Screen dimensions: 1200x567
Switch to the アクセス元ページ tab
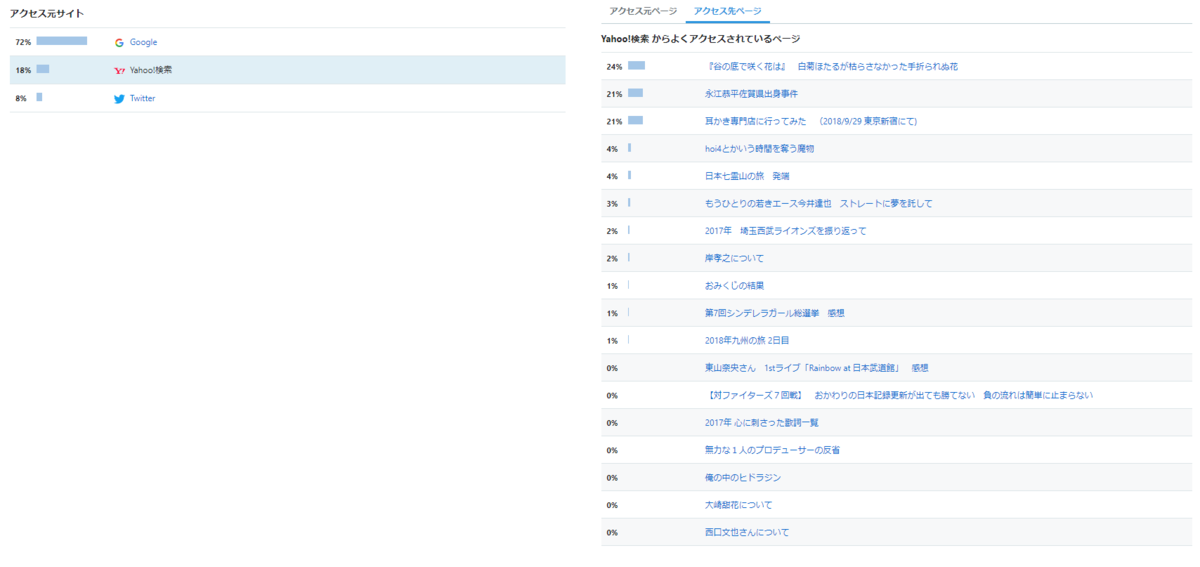pyautogui.click(x=643, y=11)
